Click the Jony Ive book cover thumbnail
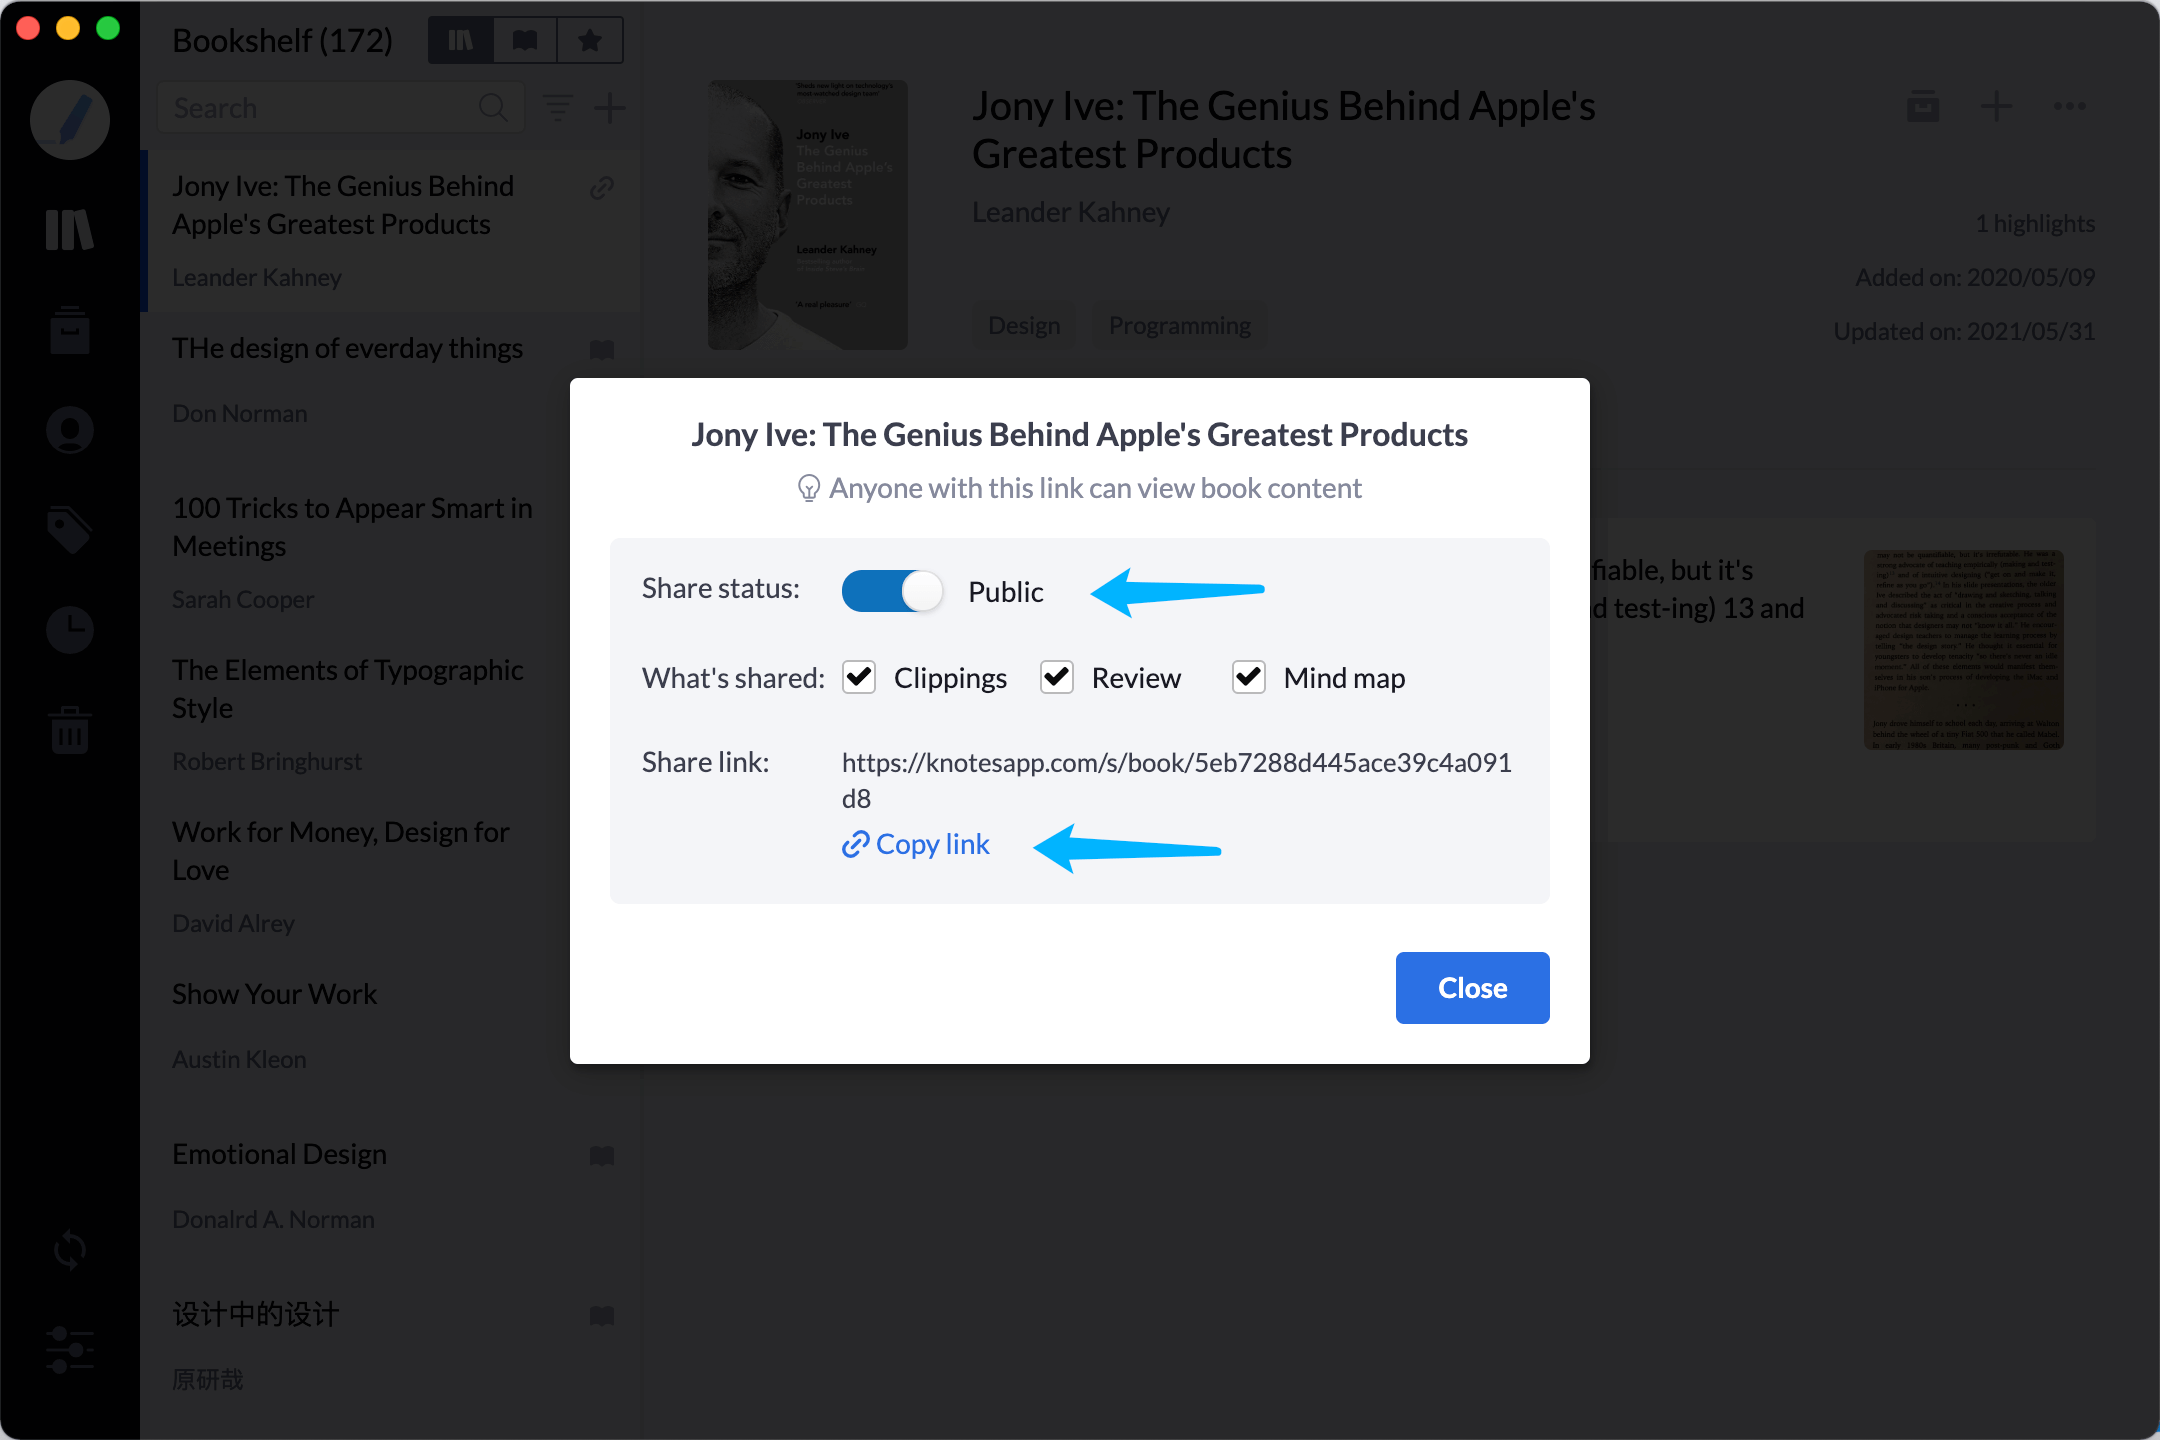The image size is (2160, 1440). coord(808,215)
